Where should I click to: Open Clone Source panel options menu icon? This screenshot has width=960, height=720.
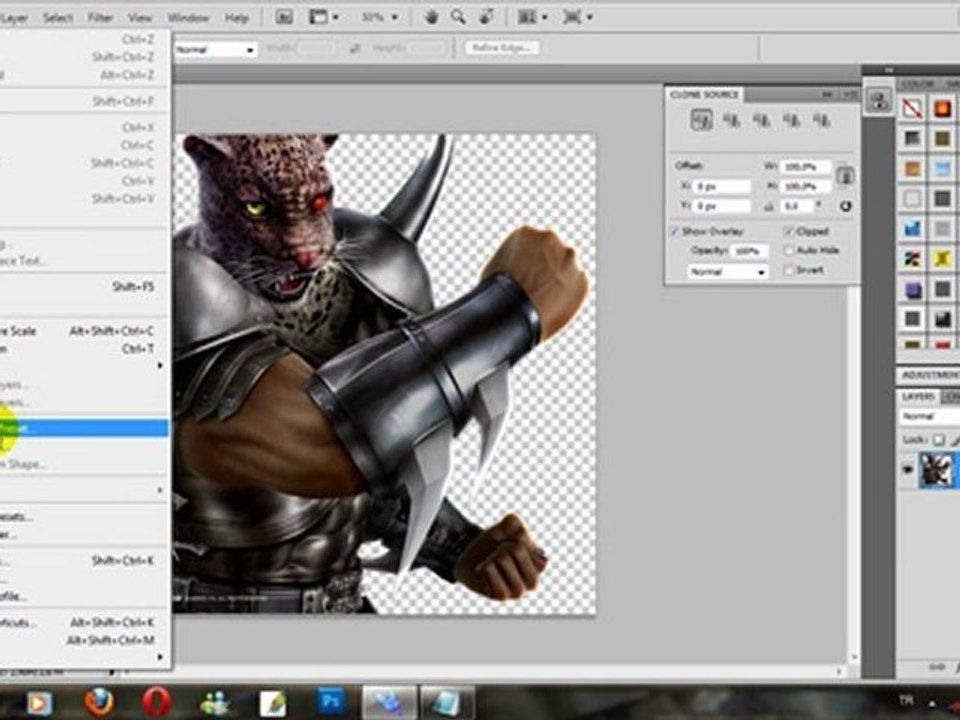[850, 94]
